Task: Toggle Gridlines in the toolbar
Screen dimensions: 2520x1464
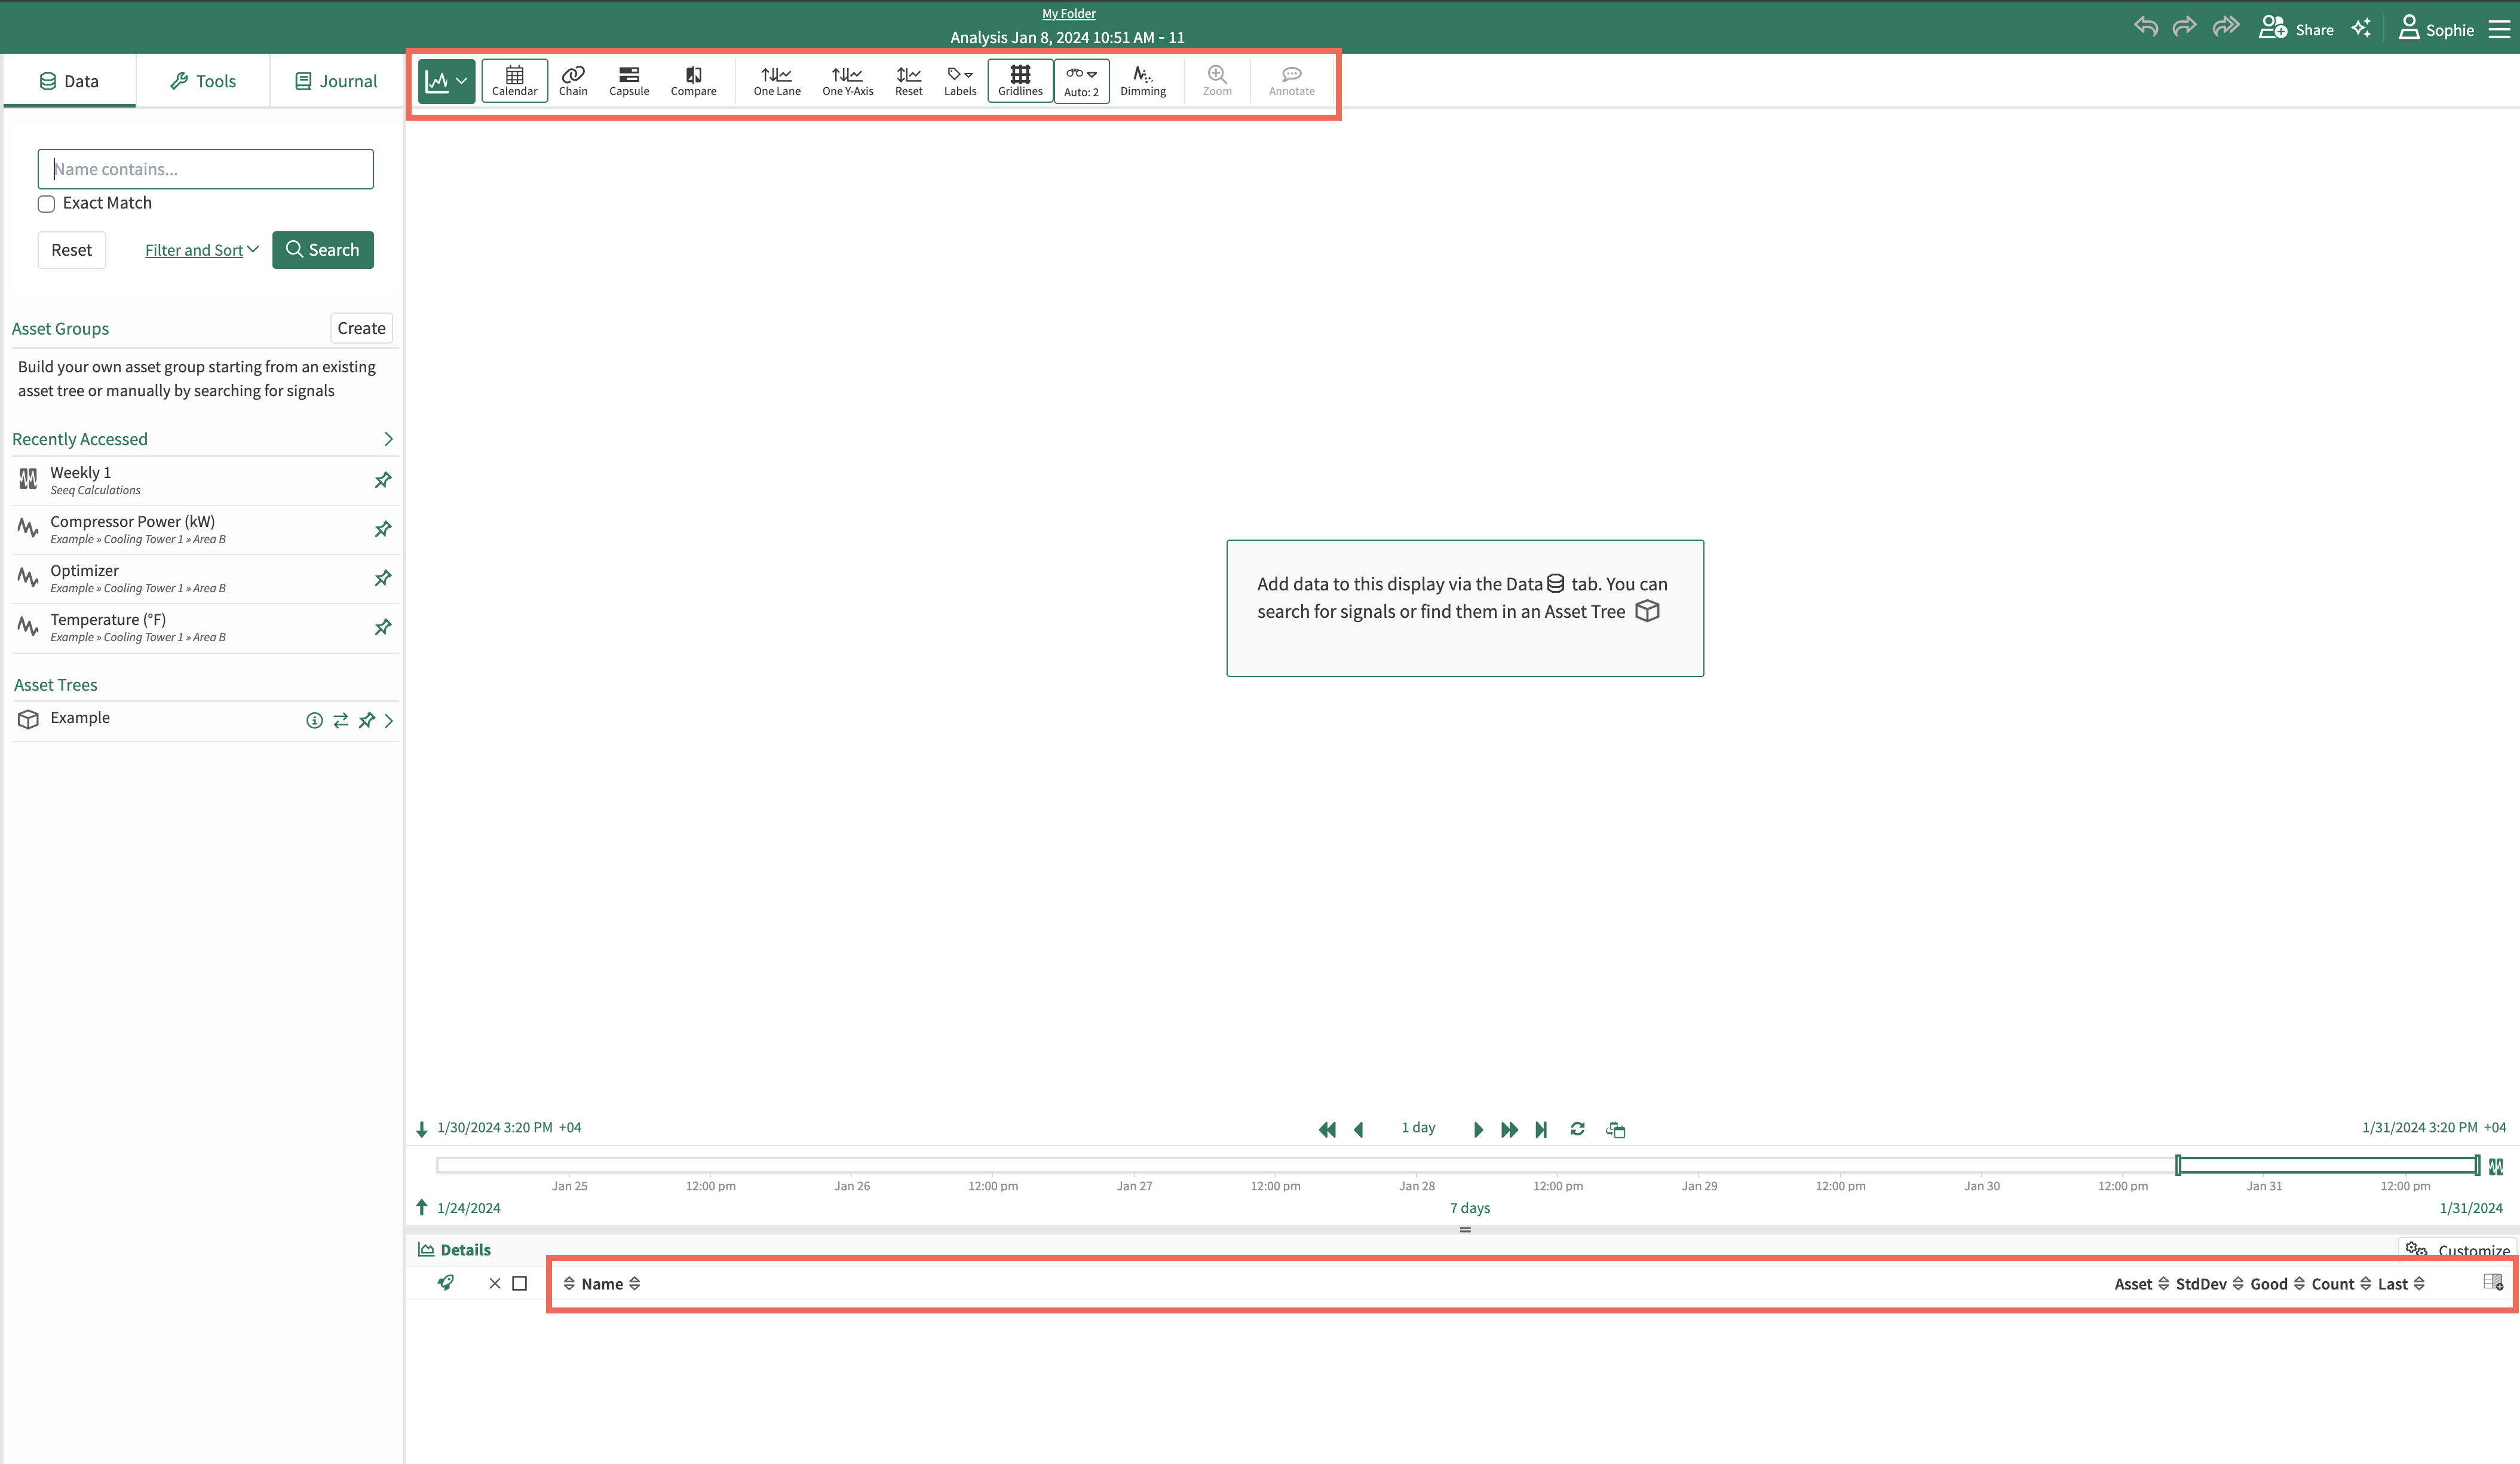Action: coord(1020,80)
